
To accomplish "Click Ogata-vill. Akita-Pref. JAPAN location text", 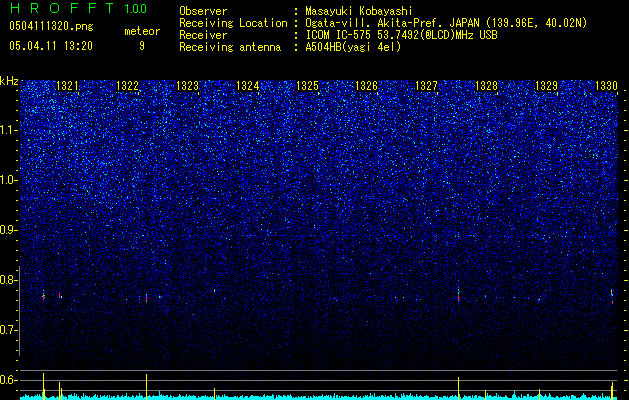I will tap(446, 23).
